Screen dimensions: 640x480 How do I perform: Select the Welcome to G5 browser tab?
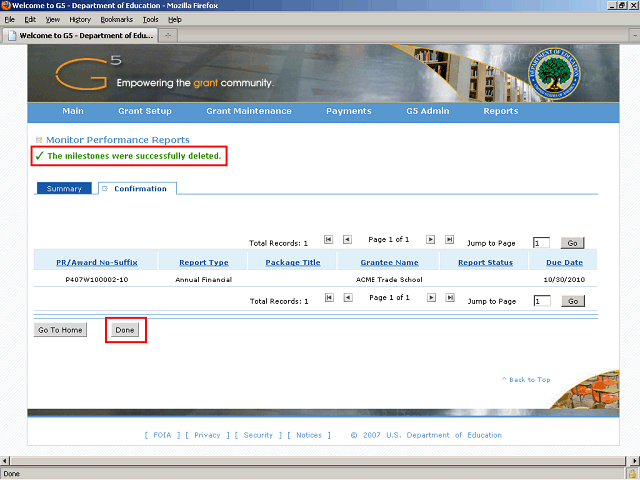80,36
